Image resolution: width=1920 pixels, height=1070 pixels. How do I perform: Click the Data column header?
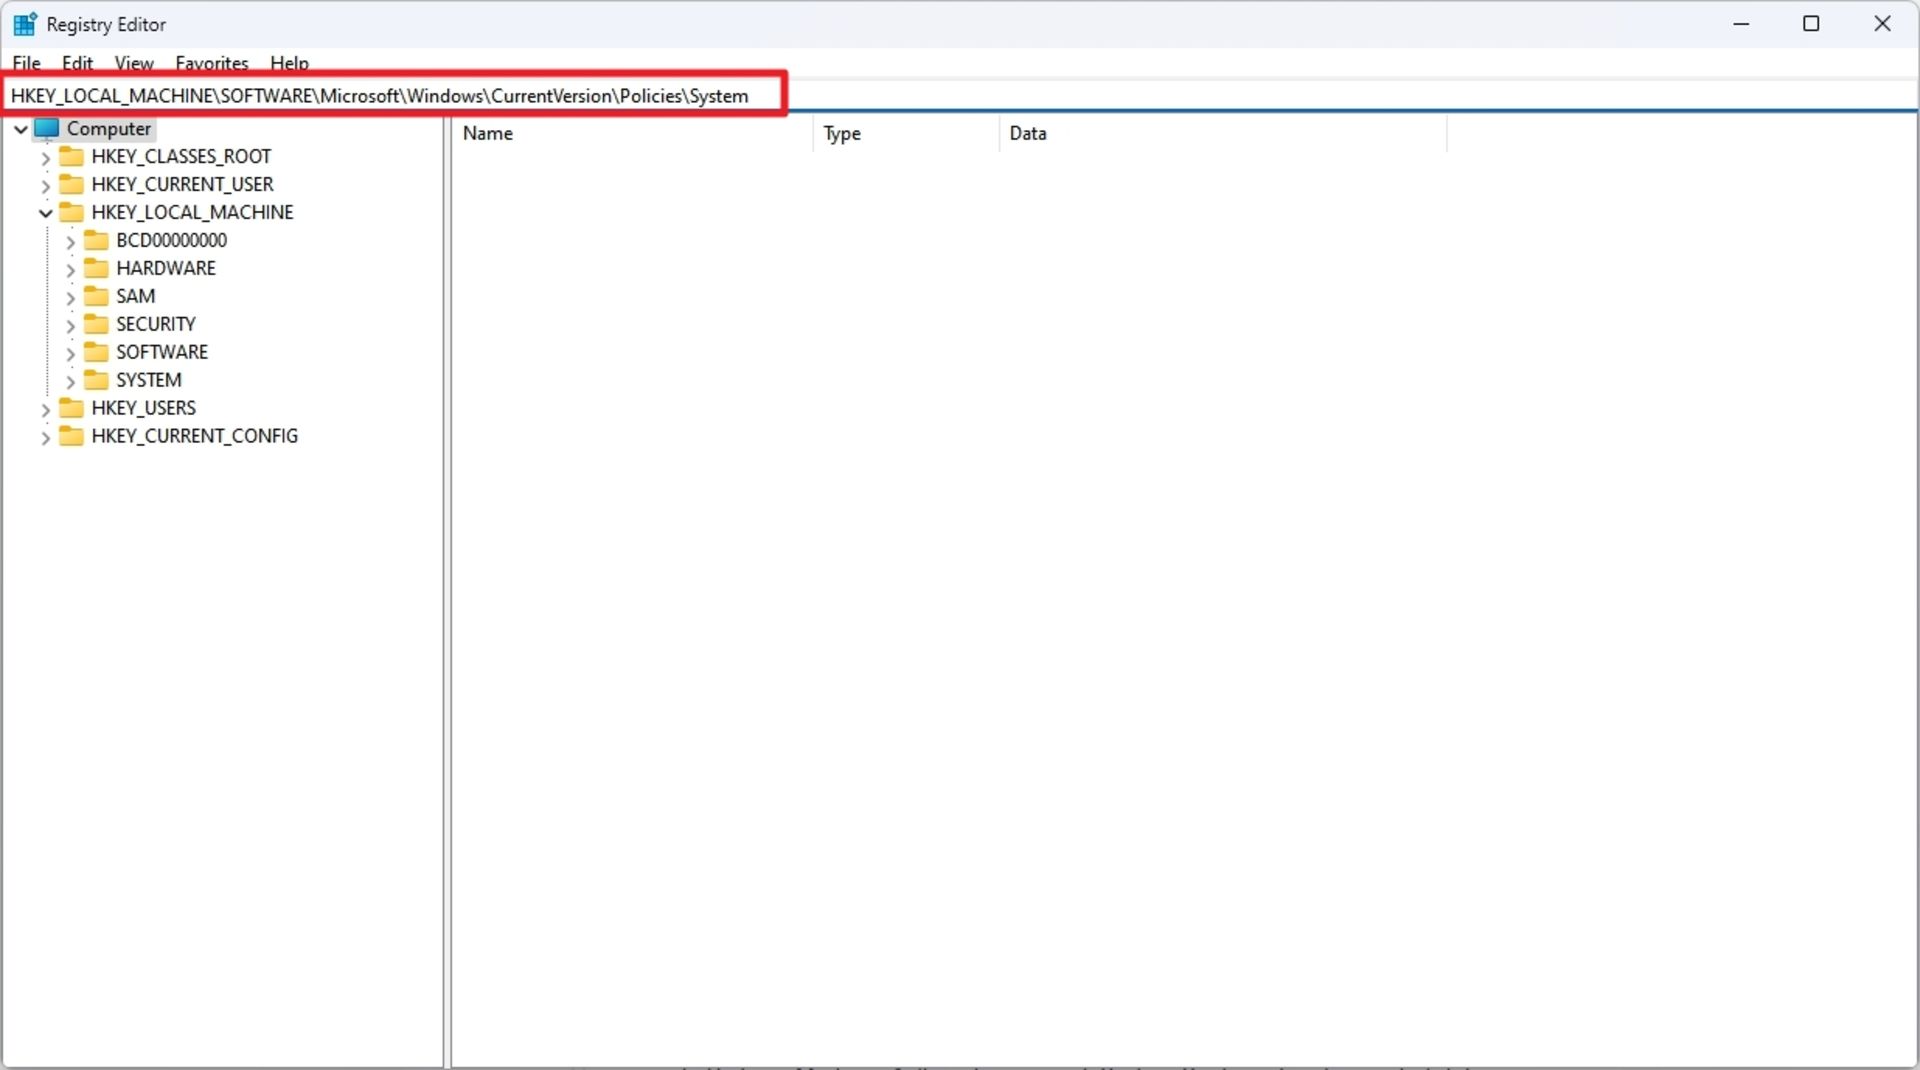(1027, 134)
